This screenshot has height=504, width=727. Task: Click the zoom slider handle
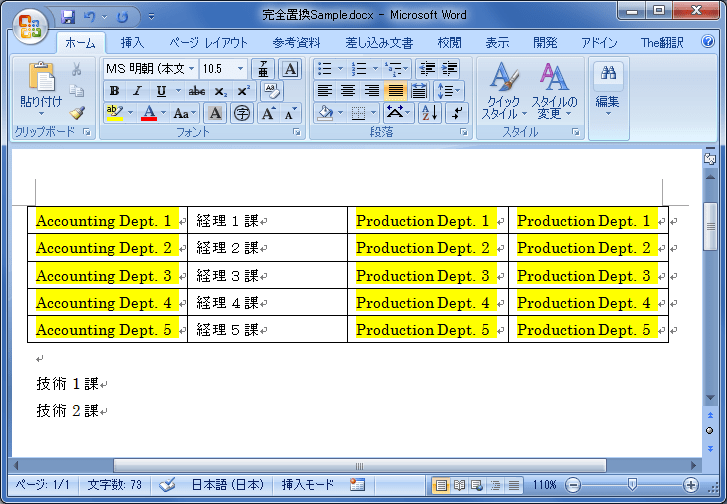(x=632, y=484)
